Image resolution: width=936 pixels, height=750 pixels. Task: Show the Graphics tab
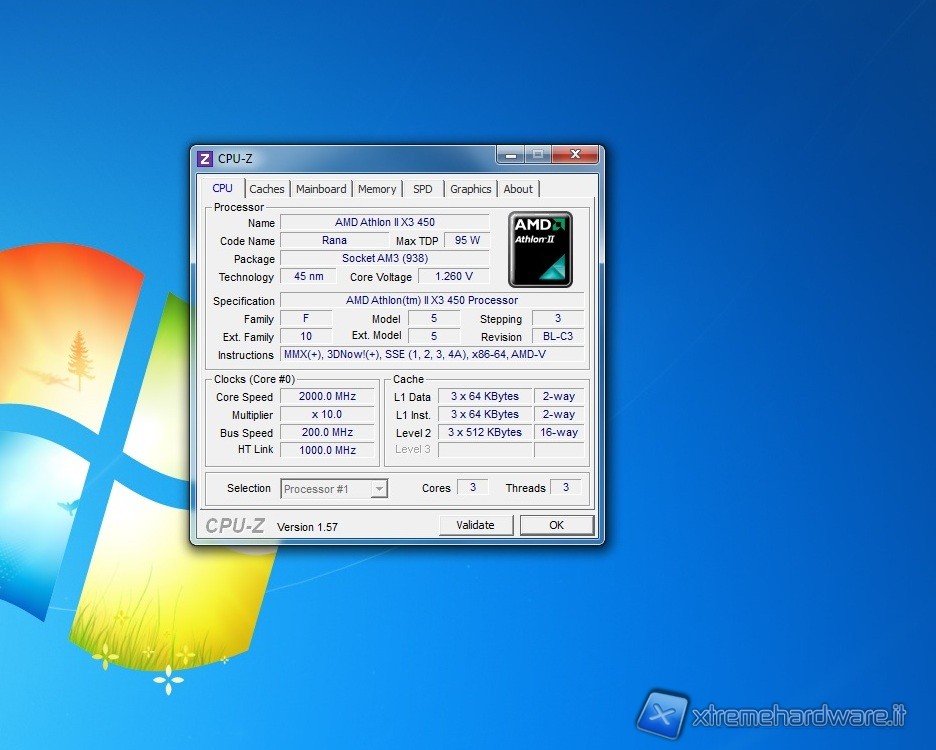(470, 189)
